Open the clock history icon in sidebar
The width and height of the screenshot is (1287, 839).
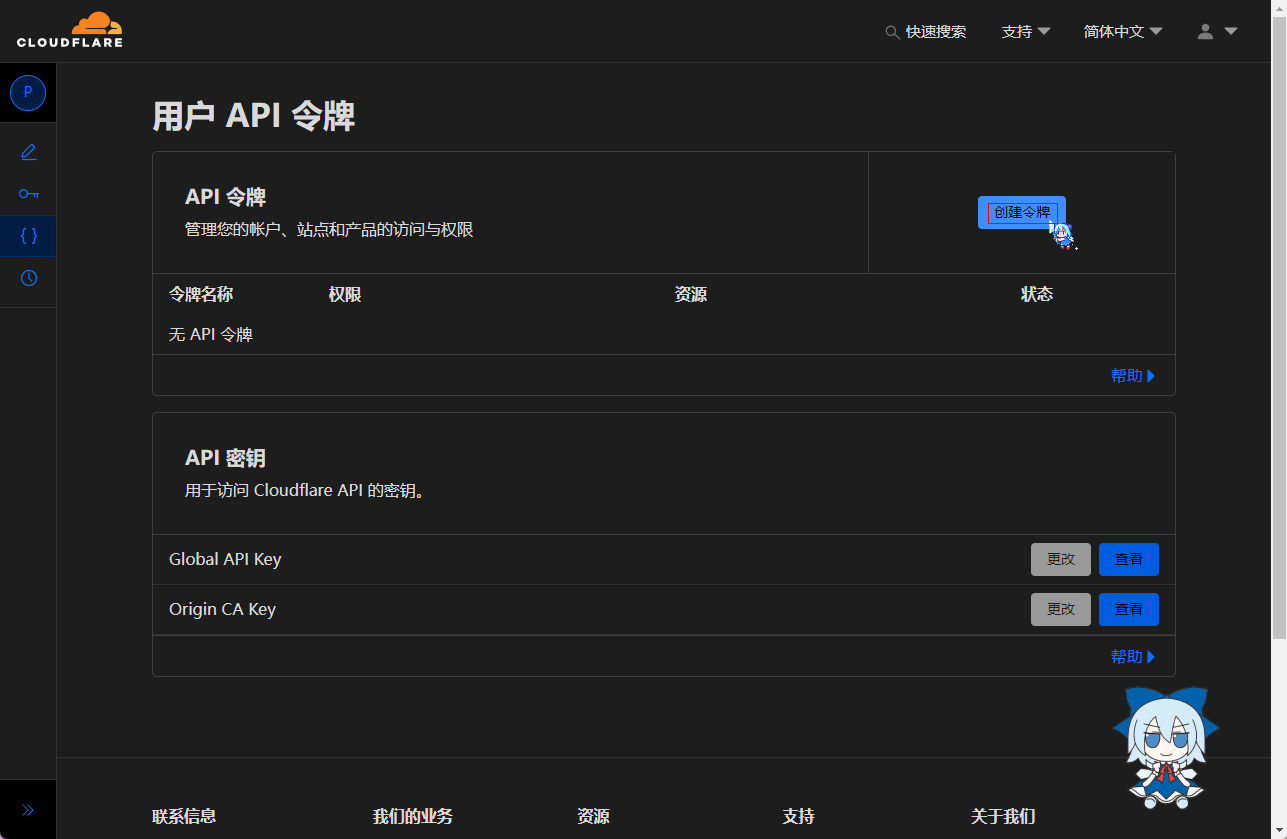point(28,278)
